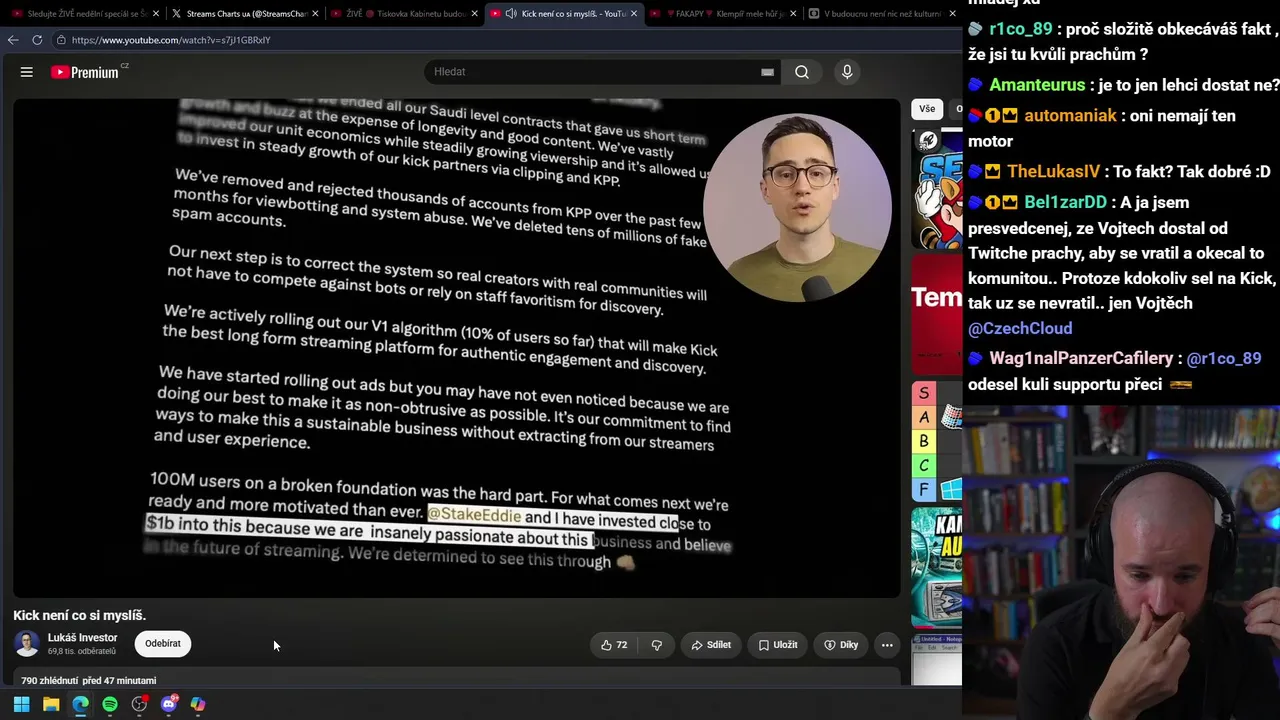The height and width of the screenshot is (720, 1280).
Task: Like the video with thumbs up
Action: 614,645
